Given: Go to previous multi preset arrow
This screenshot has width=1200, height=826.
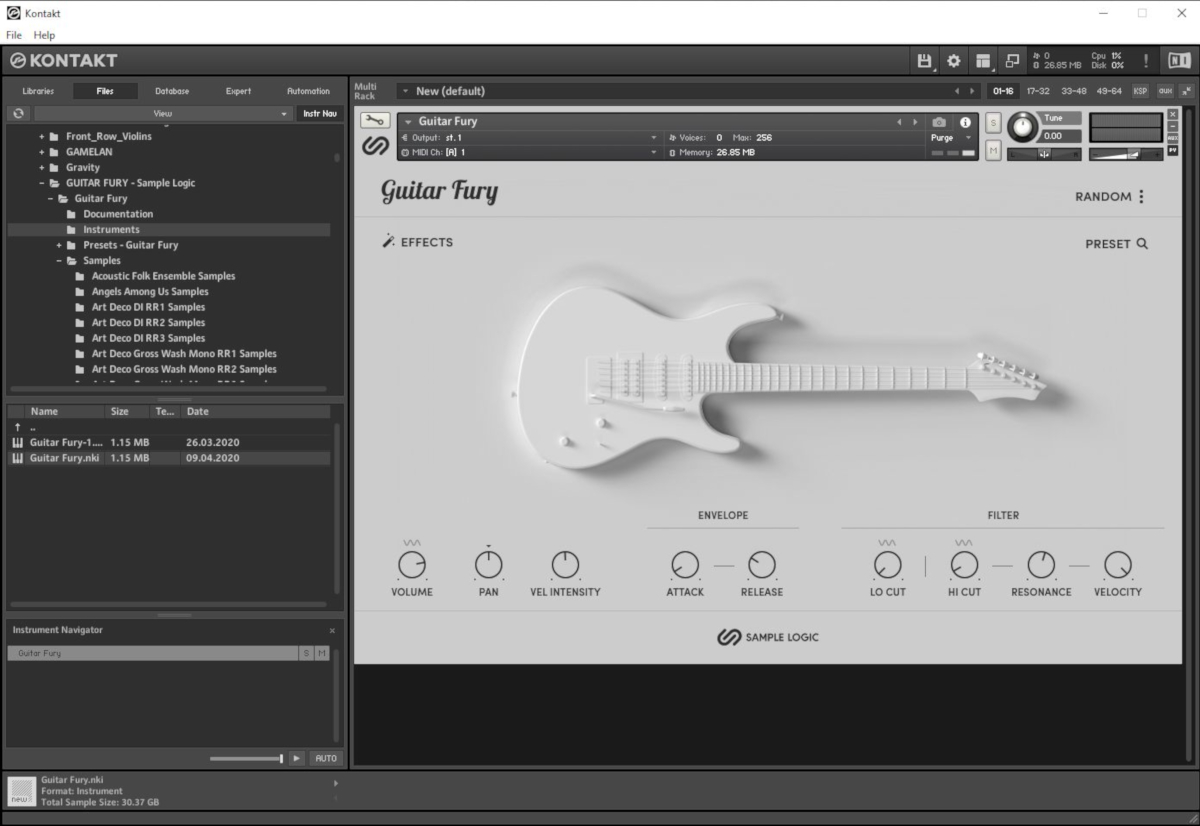Looking at the screenshot, I should pos(957,91).
